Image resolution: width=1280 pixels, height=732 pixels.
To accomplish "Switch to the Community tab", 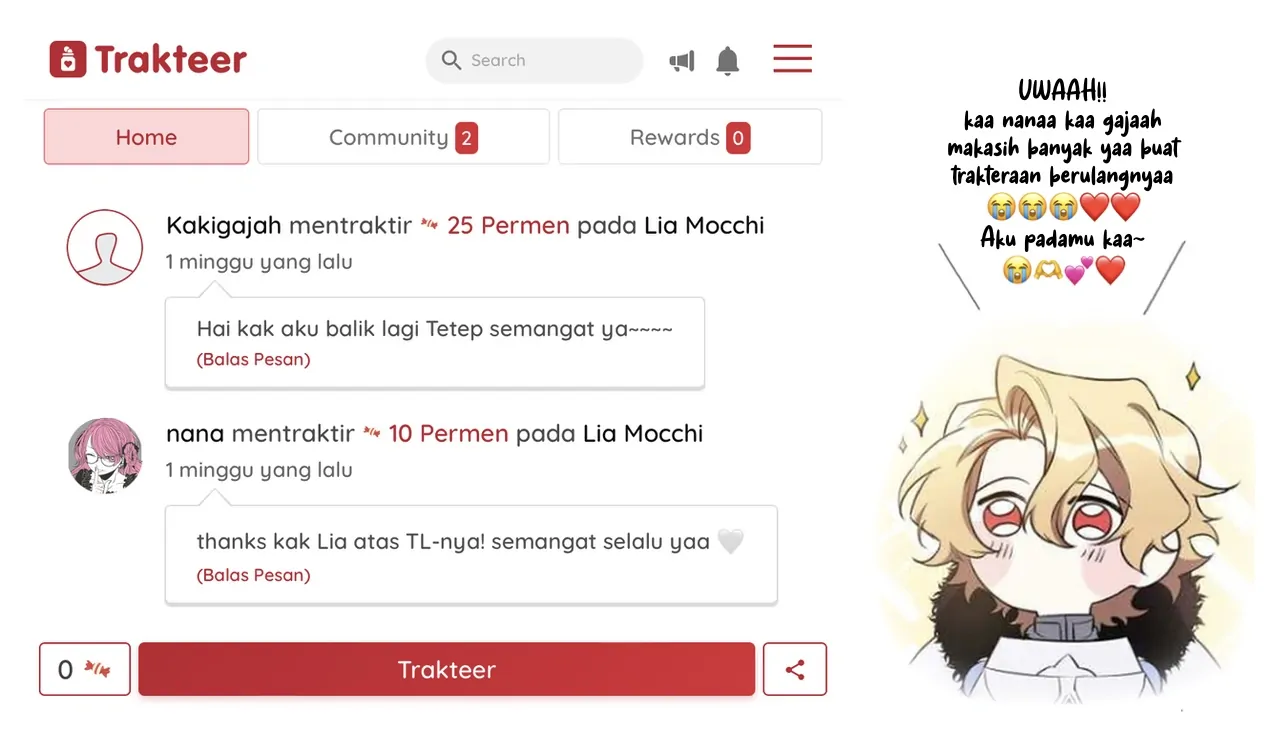I will [x=403, y=137].
